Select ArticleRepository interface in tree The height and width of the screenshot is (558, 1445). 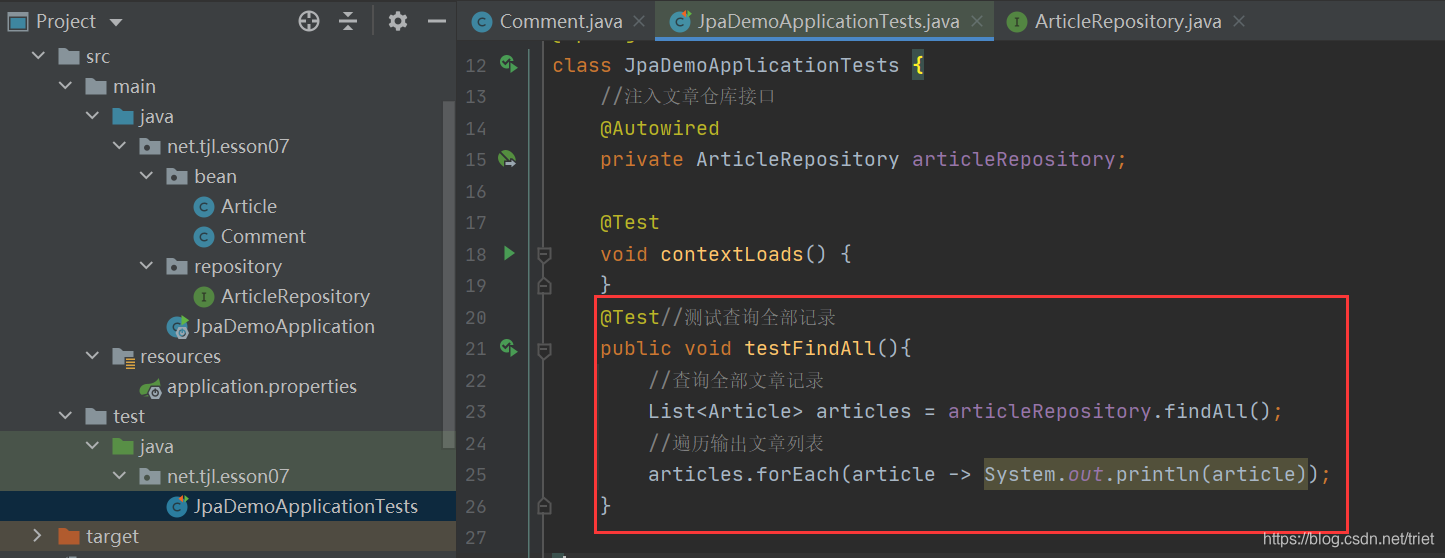click(295, 296)
